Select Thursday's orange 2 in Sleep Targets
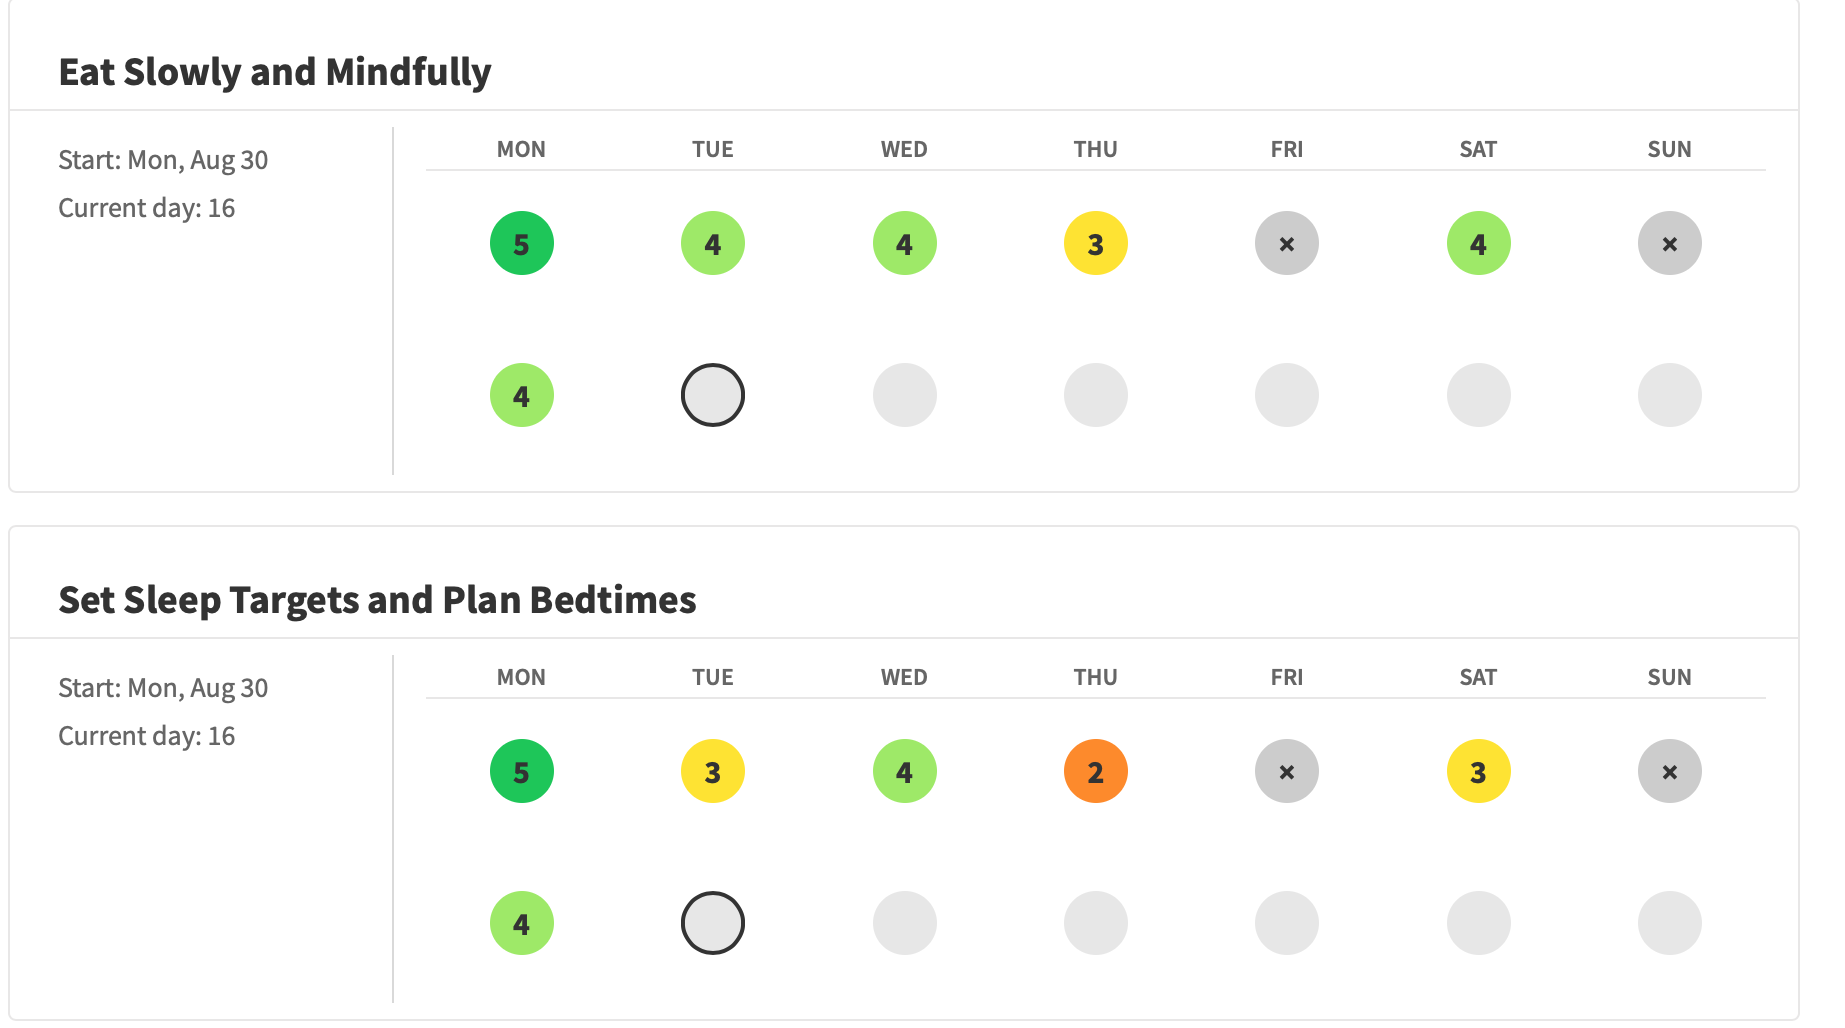This screenshot has width=1845, height=1028. pyautogui.click(x=1095, y=771)
